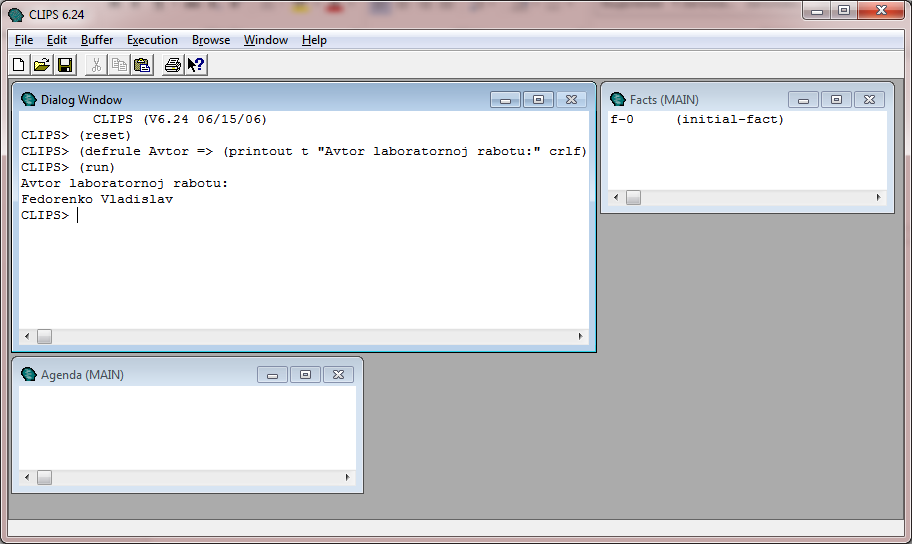Image resolution: width=912 pixels, height=544 pixels.
Task: Click the Open file folder icon
Action: [x=42, y=65]
